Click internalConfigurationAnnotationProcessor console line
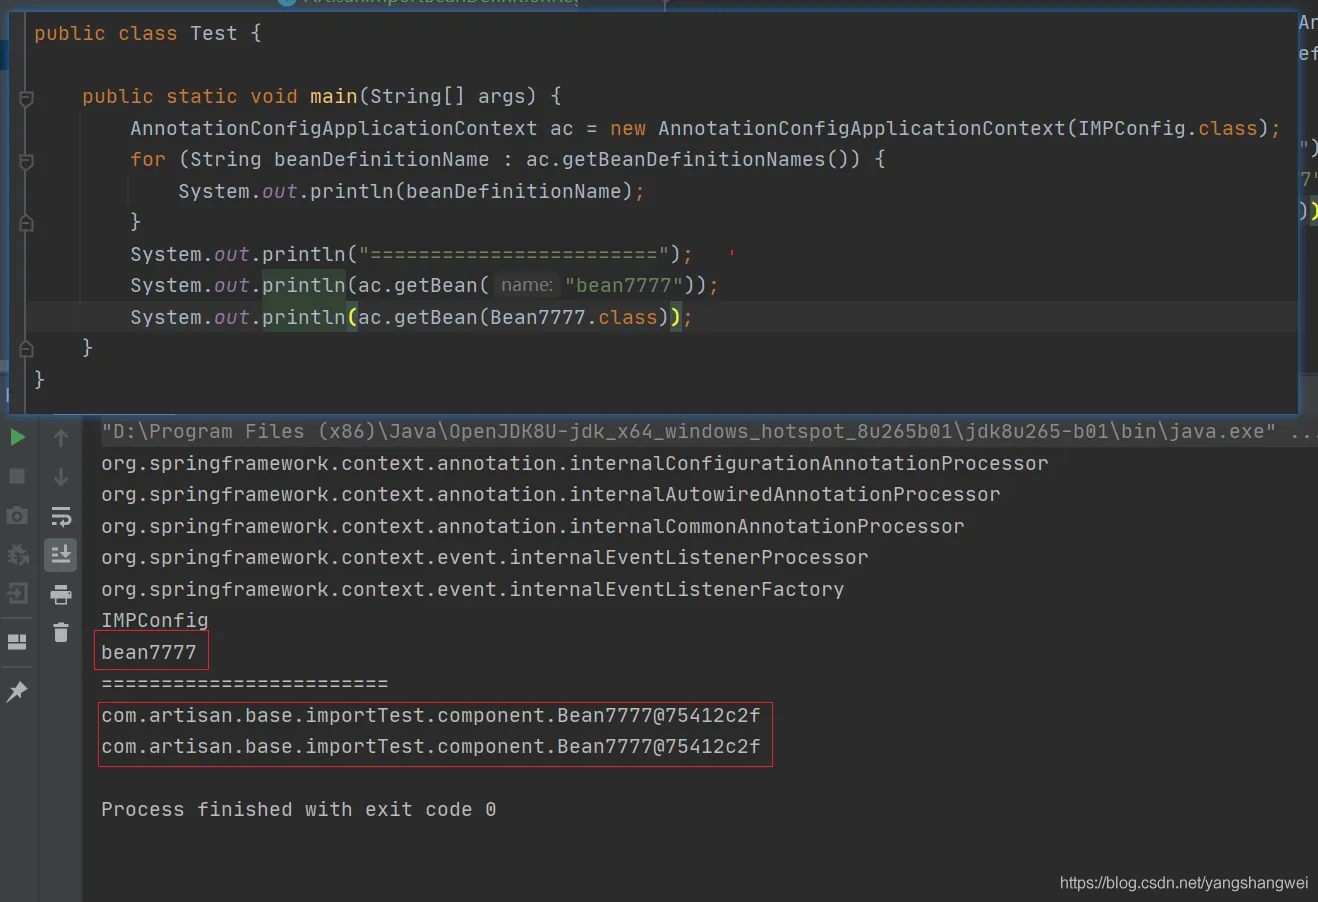The height and width of the screenshot is (902, 1318). click(x=575, y=463)
